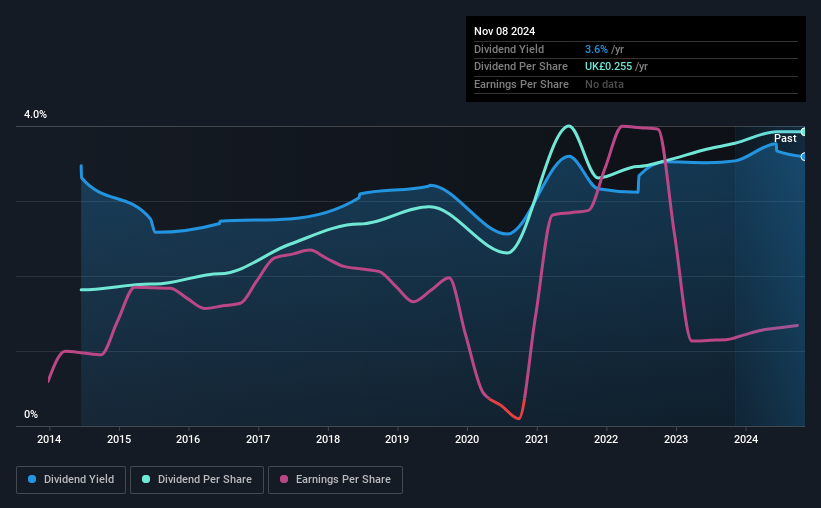821x508 pixels.
Task: Click the UK£0.255 dividend per share value
Action: coord(608,67)
